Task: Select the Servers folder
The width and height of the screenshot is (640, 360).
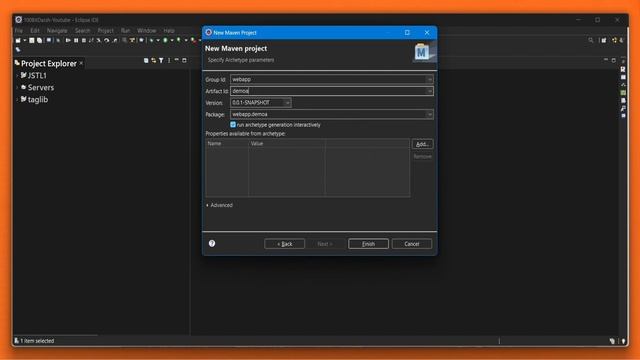Action: click(41, 87)
